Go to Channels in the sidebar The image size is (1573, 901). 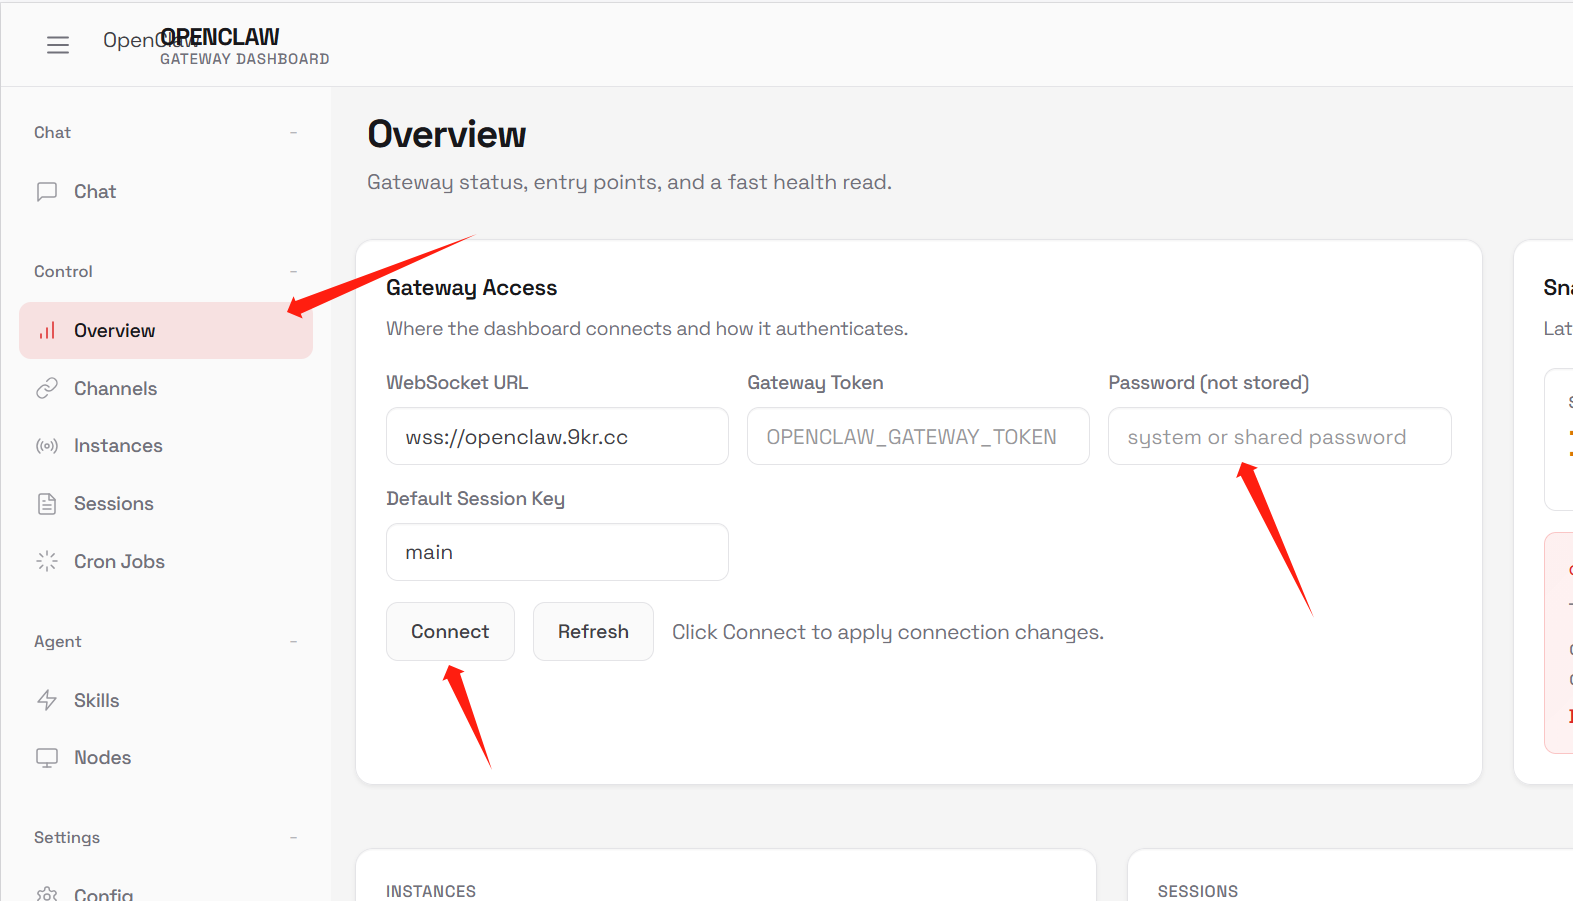point(115,389)
